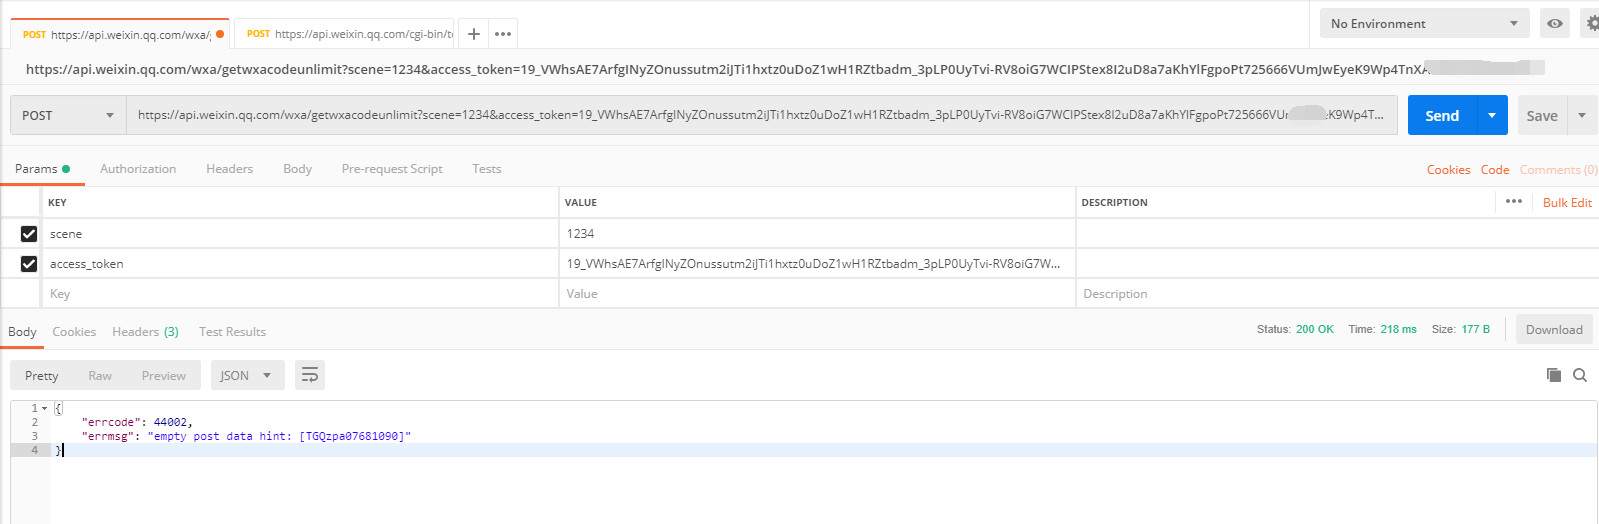The image size is (1599, 524).
Task: Open the Code link
Action: [x=1495, y=170]
